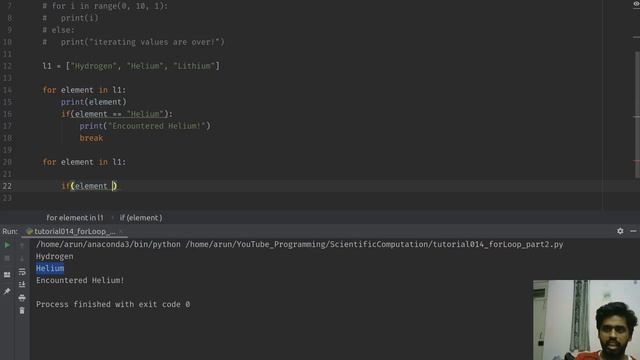
Task: Click the Restore Layout icon in Run panel
Action: [x=7, y=275]
